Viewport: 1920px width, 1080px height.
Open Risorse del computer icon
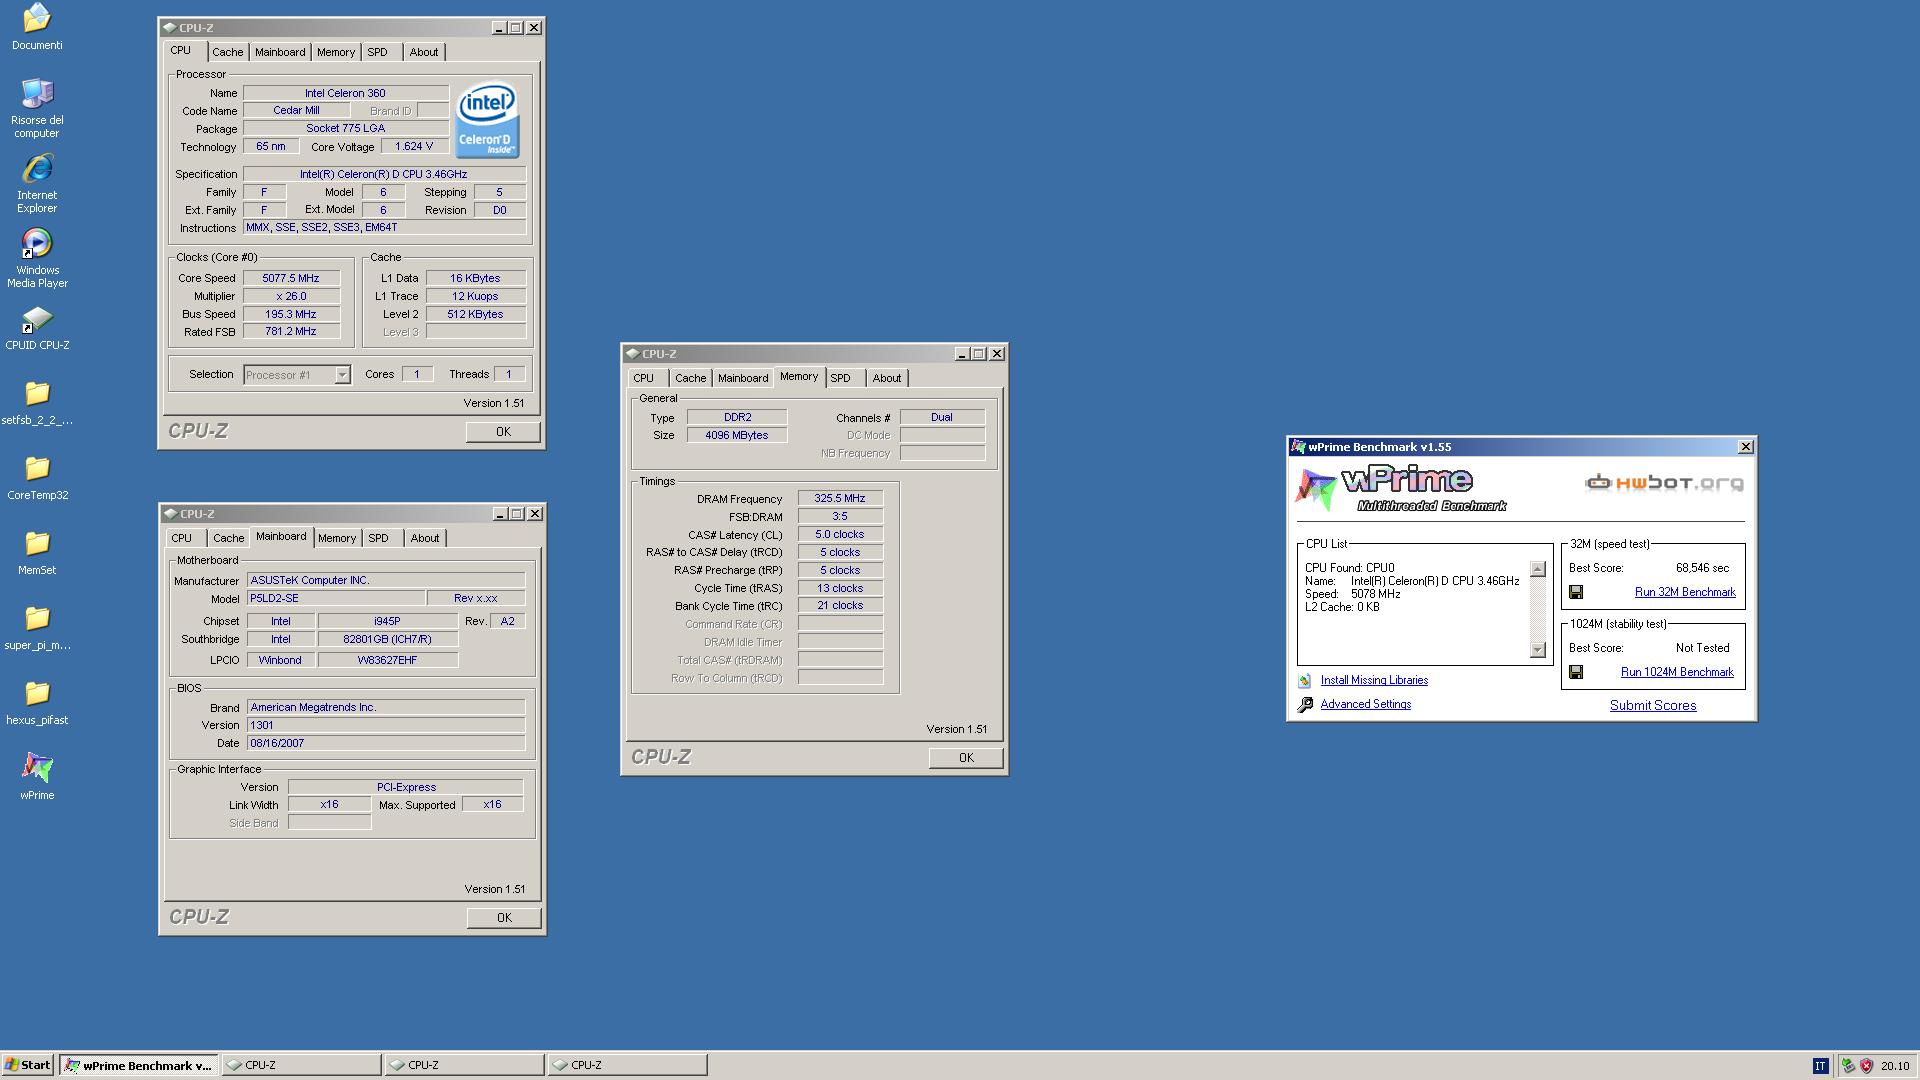pyautogui.click(x=37, y=108)
